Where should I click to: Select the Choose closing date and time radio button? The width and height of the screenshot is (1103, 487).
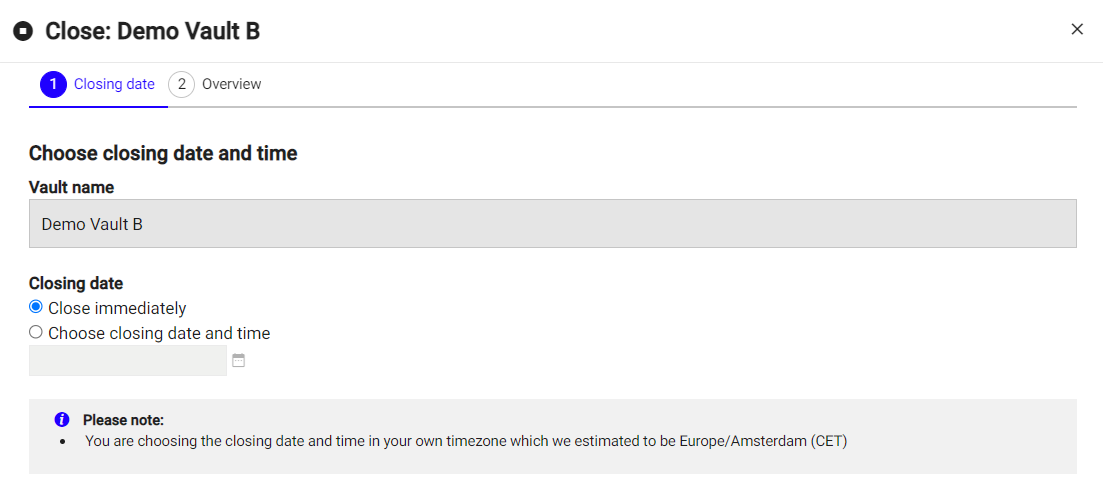[x=36, y=332]
